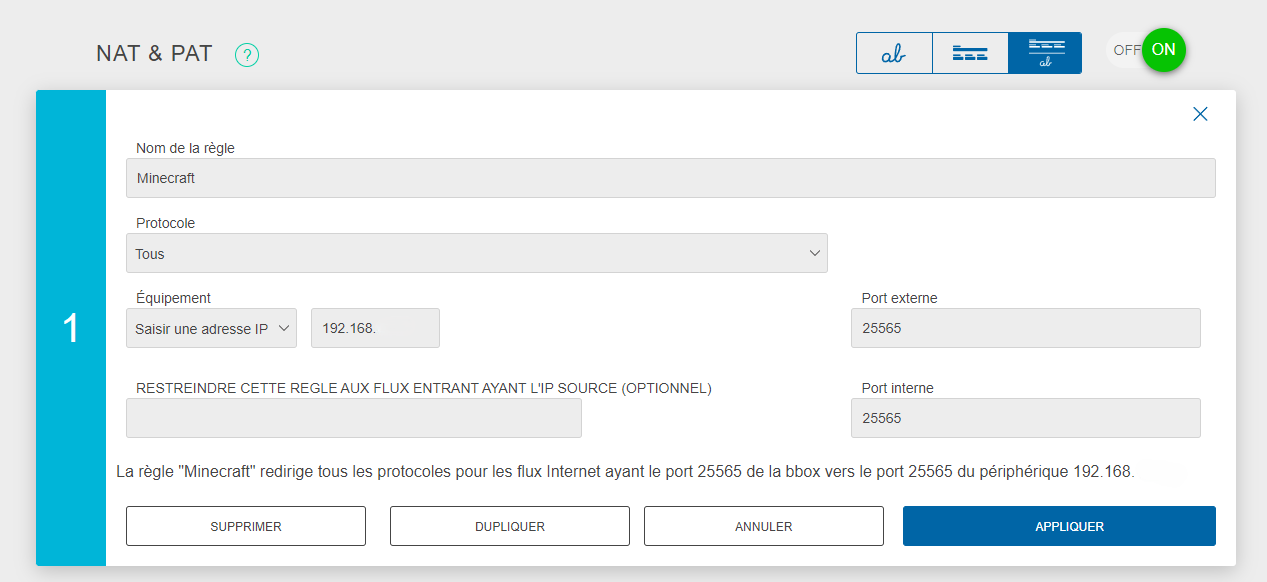Click the chevron on the Protocole selector
The width and height of the screenshot is (1267, 582).
point(814,254)
